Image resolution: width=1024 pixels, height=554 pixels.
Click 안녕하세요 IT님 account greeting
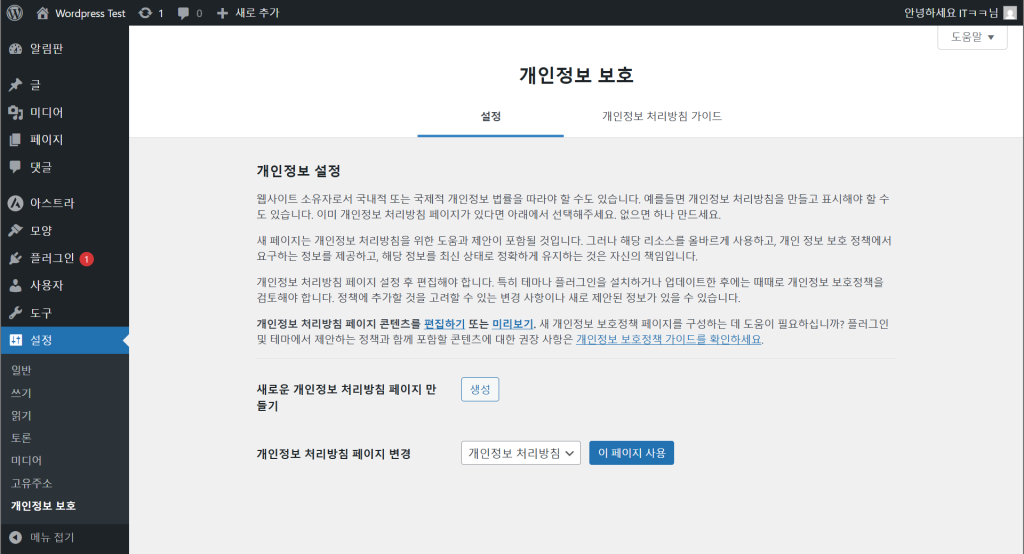pos(951,13)
